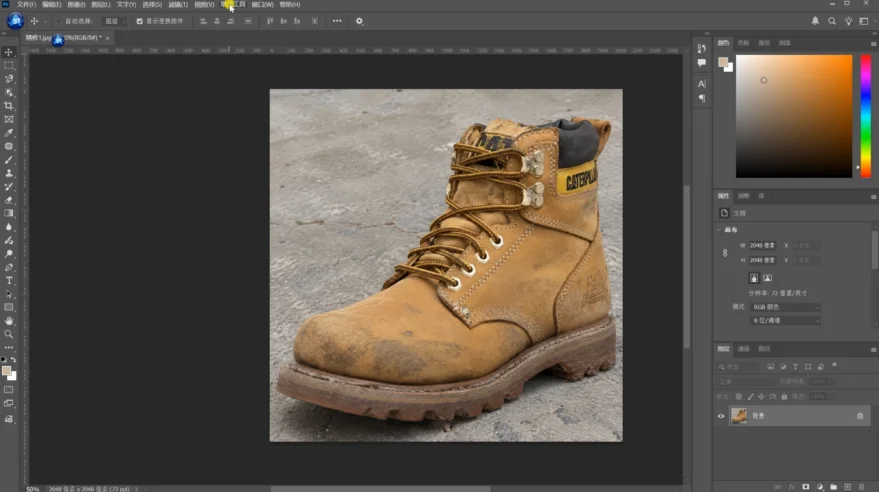879x493 pixels.
Task: Hide the 背景 layer with eye icon
Action: (x=721, y=416)
